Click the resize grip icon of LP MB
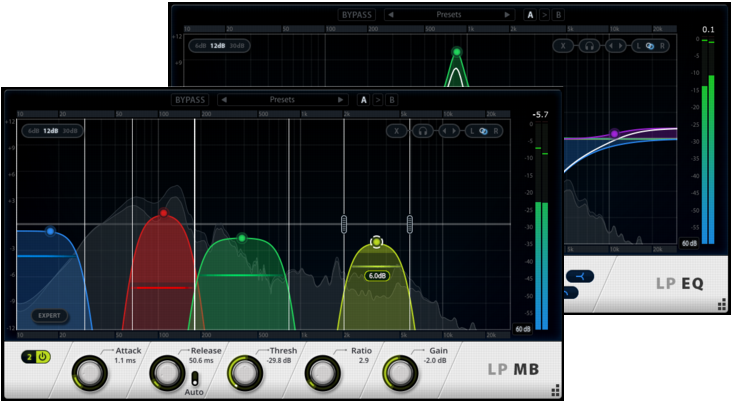Screen dimensions: 731x401 pos(555,390)
